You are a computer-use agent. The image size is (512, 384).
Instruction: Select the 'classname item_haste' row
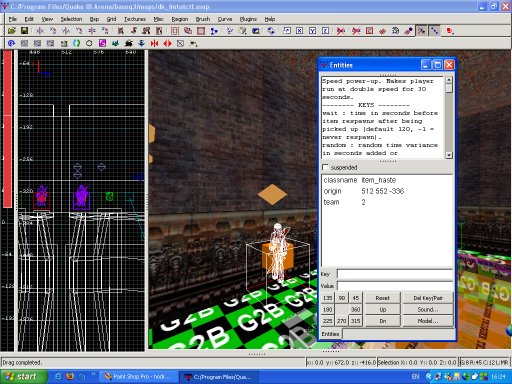387,180
